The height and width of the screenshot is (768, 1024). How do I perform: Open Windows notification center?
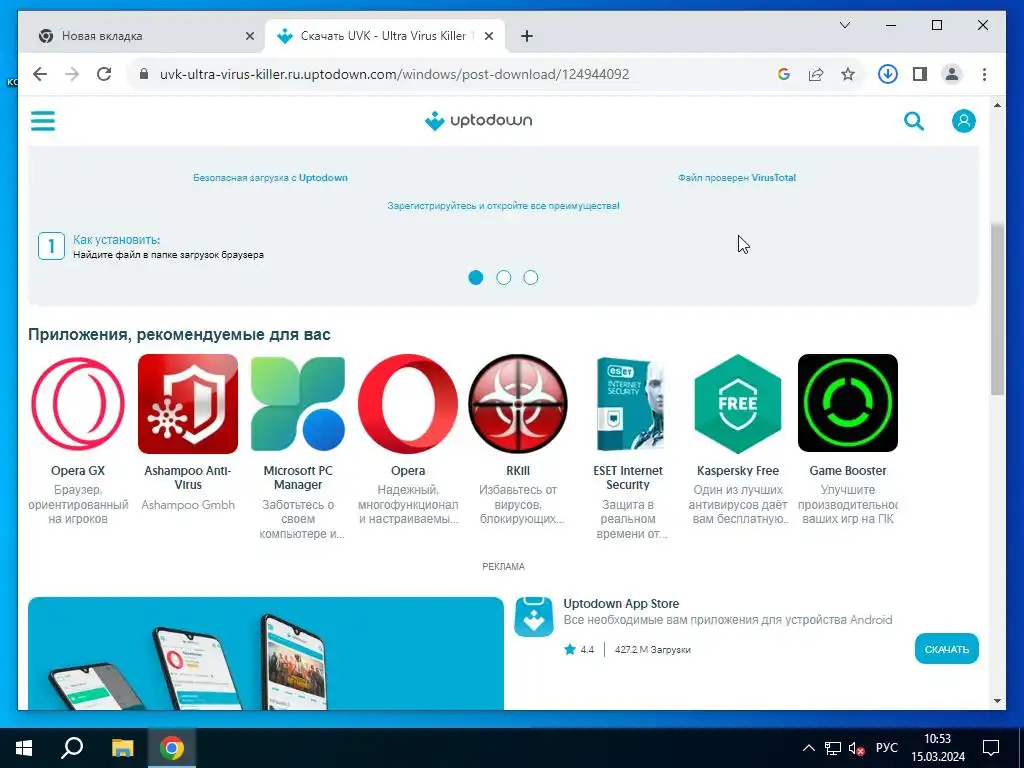coord(991,748)
